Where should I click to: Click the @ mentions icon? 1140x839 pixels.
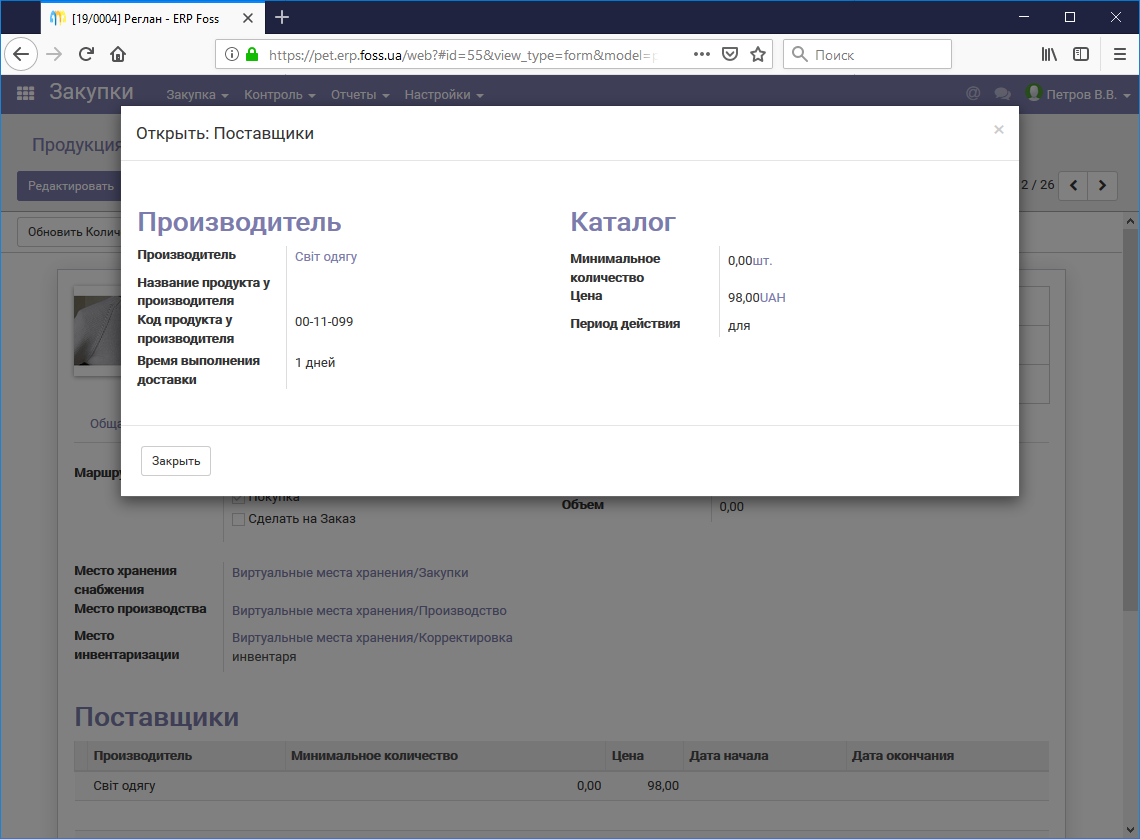click(973, 93)
